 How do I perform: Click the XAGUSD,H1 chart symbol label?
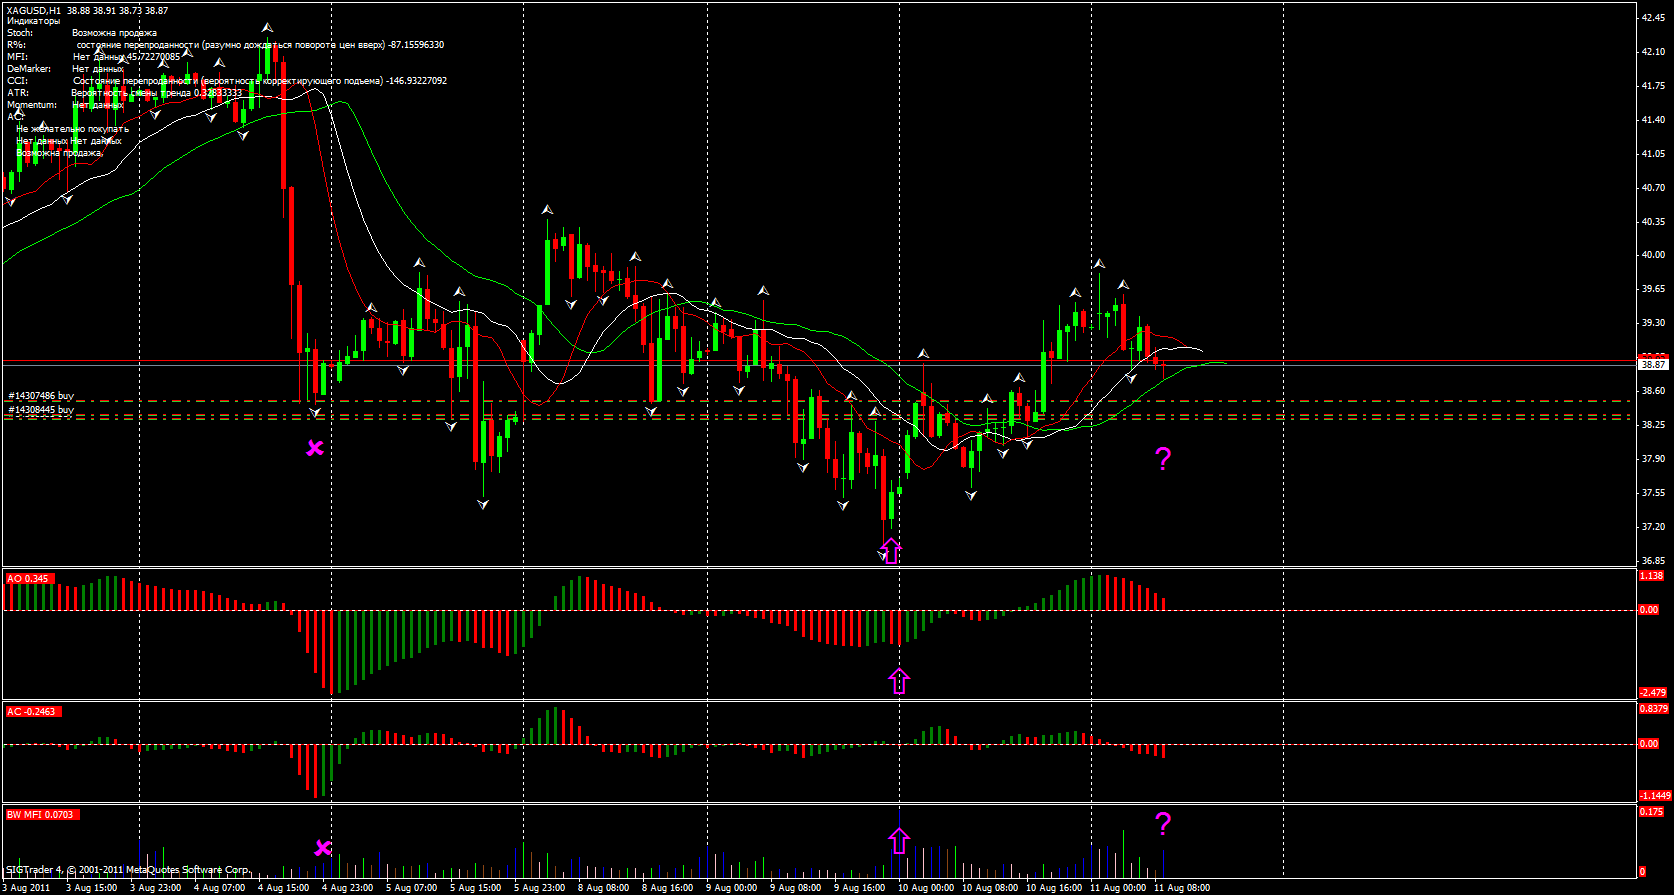coord(34,11)
